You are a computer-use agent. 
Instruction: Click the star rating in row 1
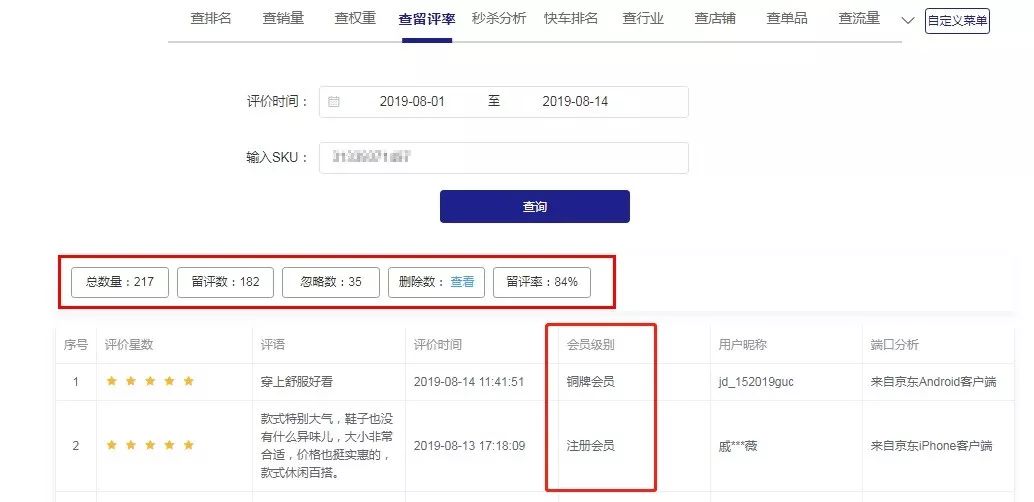(150, 381)
